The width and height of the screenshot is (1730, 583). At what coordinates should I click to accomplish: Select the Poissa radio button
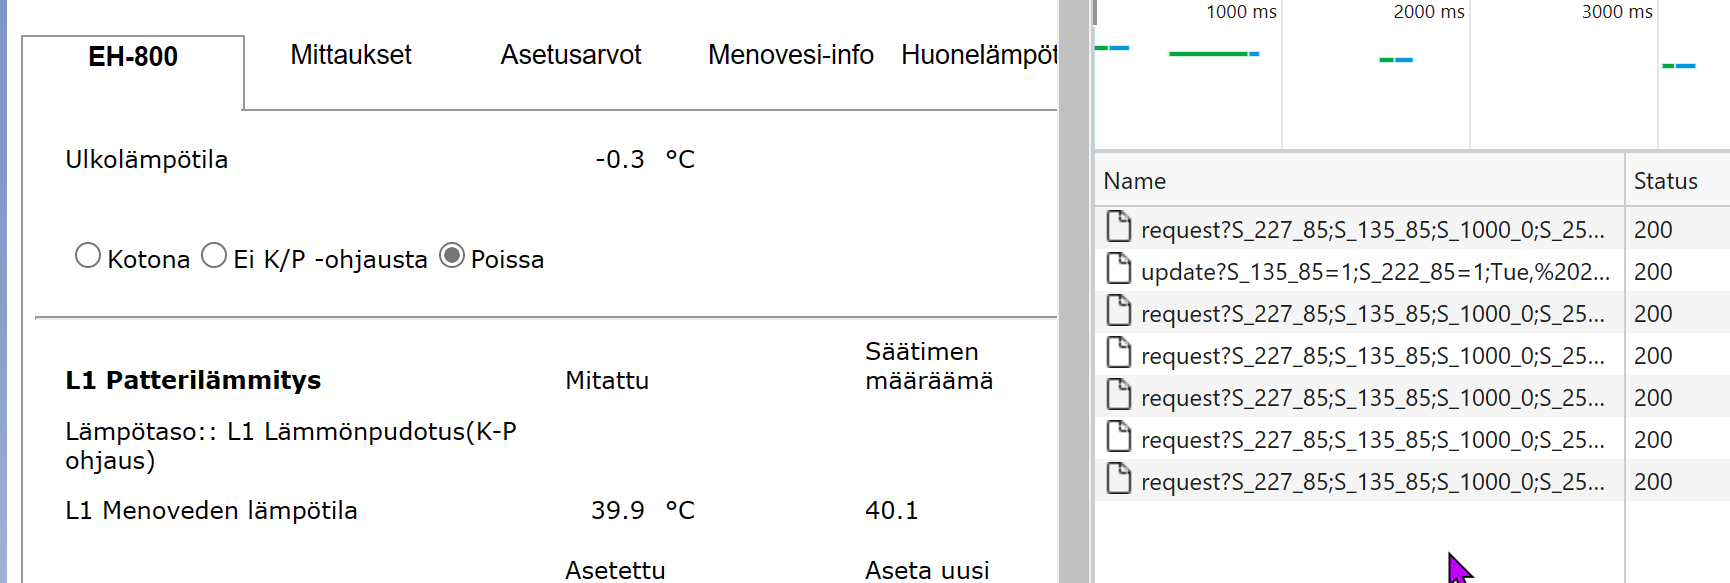(x=452, y=256)
